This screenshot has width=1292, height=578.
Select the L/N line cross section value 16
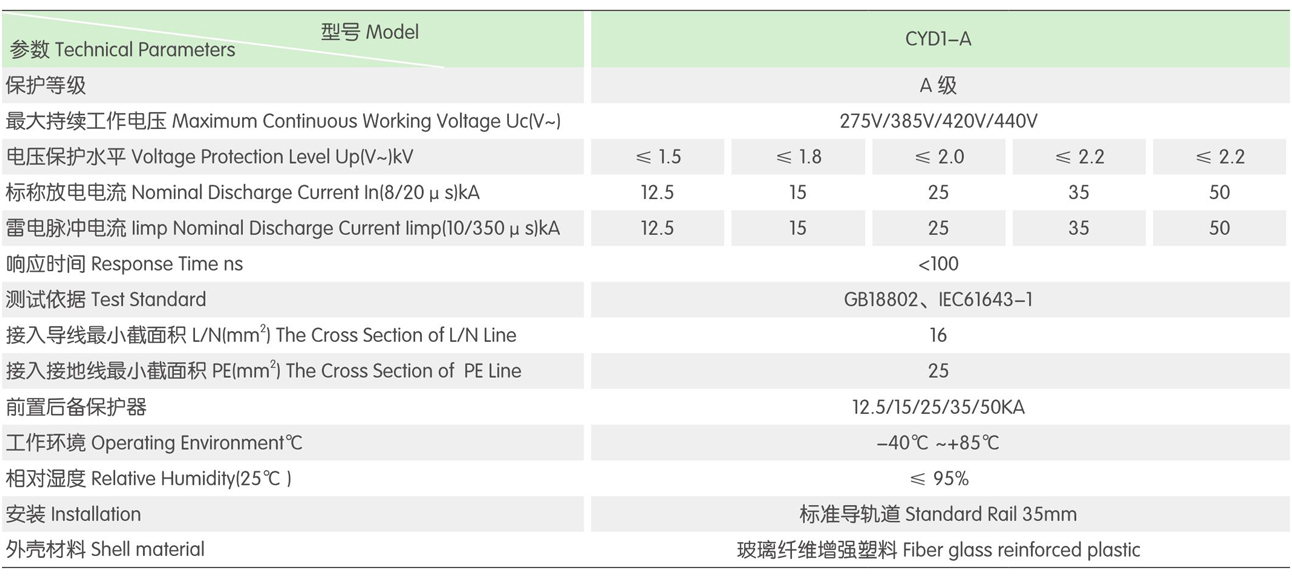click(937, 336)
